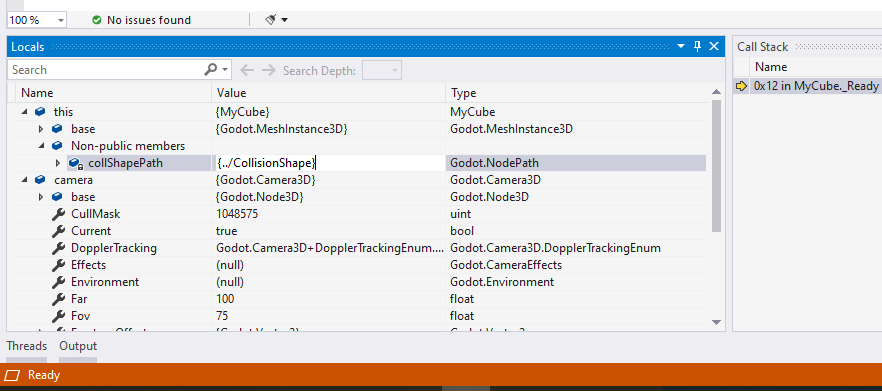Click the search magnifier icon in Locals
This screenshot has width=882, height=391.
(211, 70)
